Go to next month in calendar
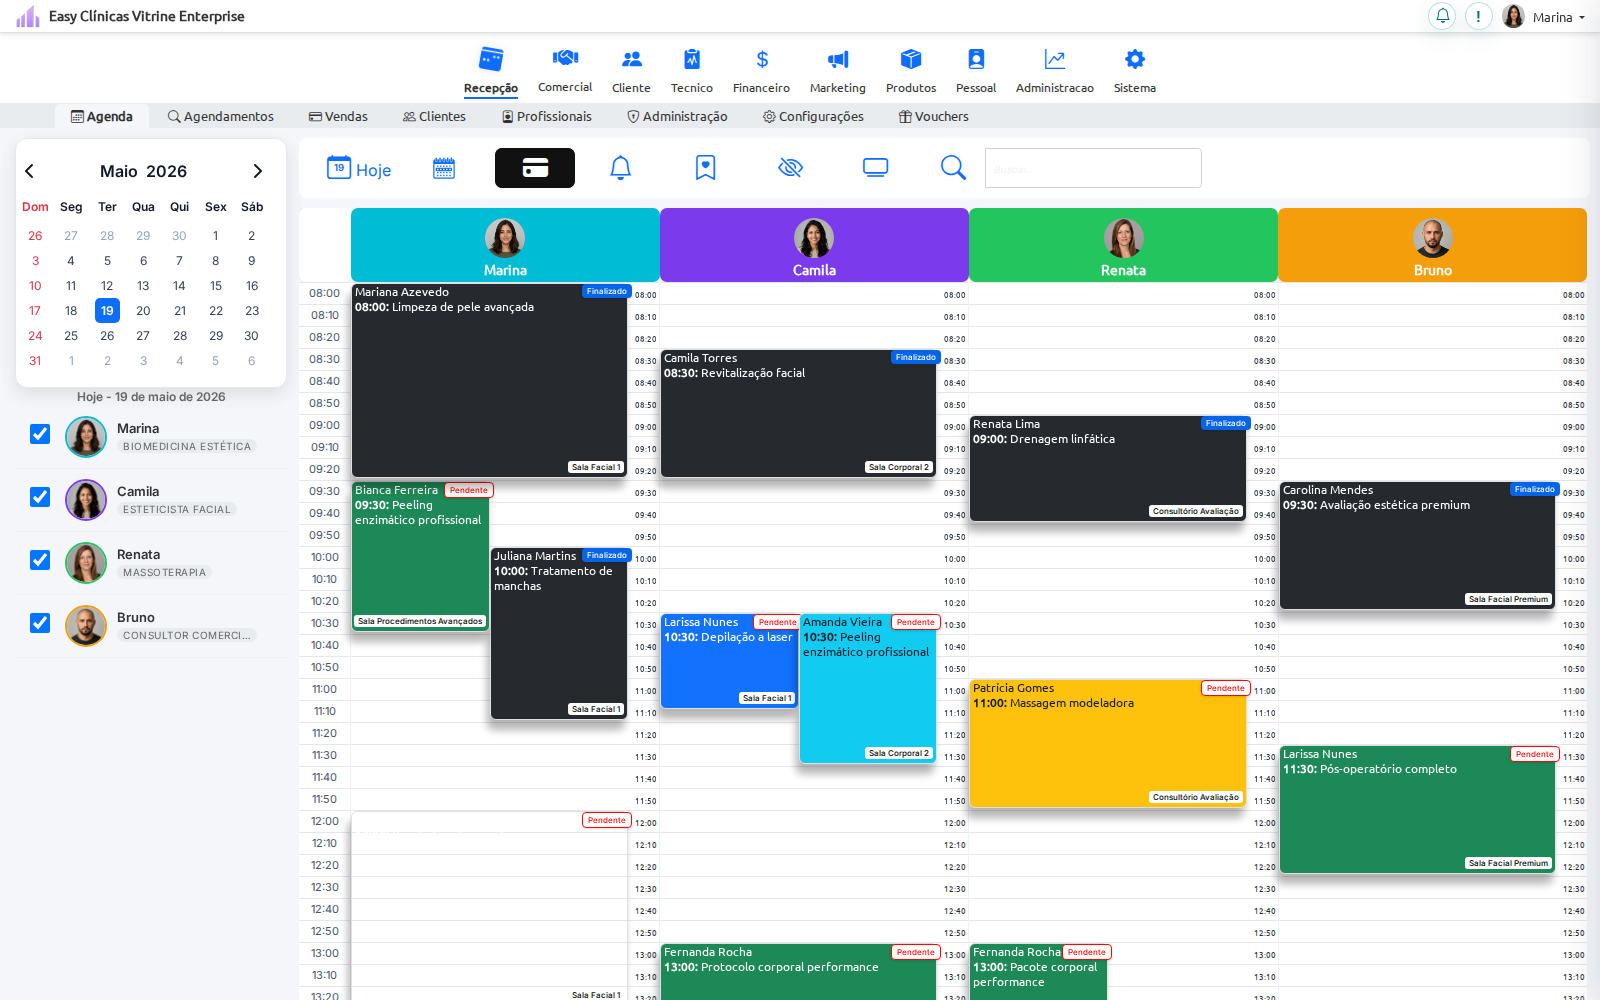Screen dimensions: 1600x1000 (x=257, y=171)
